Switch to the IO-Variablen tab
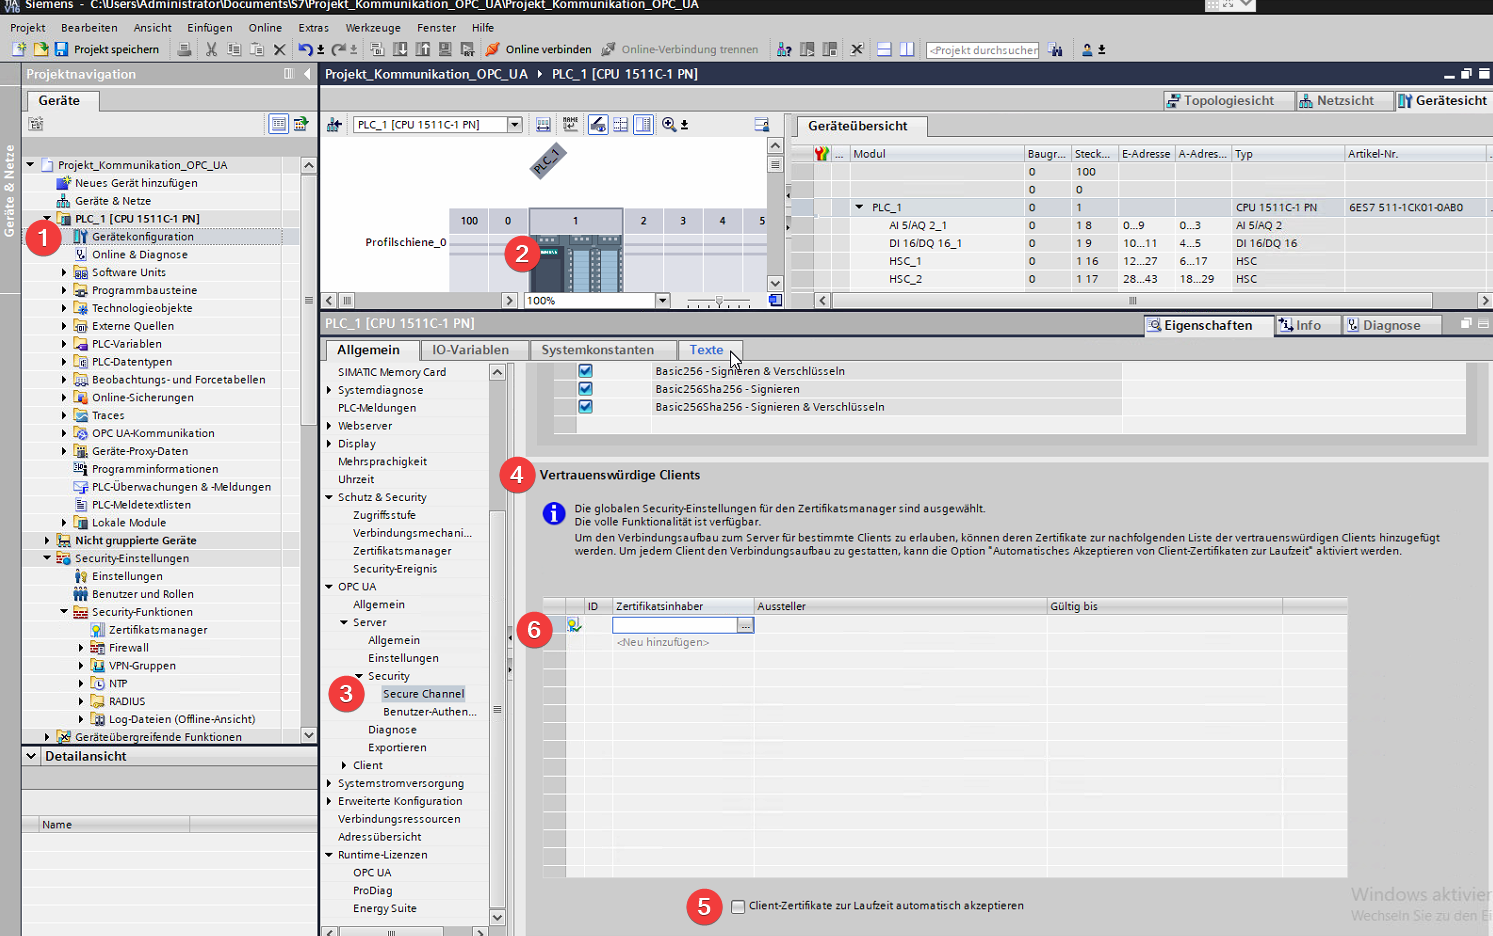Screen dimensions: 1493x936 click(x=470, y=350)
